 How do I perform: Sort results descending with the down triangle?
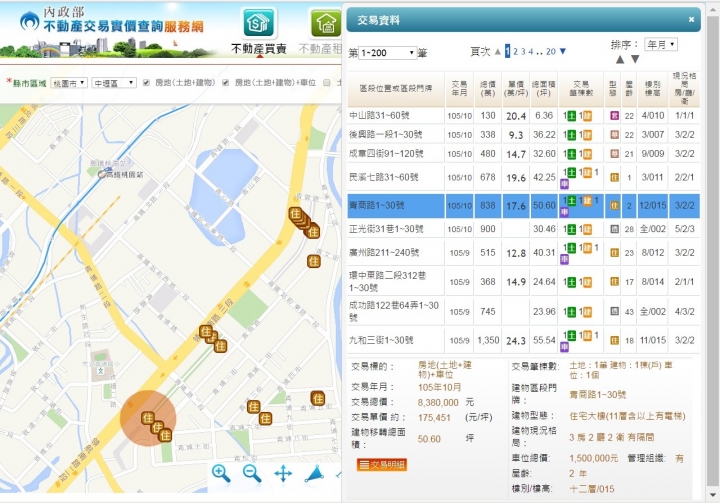click(x=635, y=59)
